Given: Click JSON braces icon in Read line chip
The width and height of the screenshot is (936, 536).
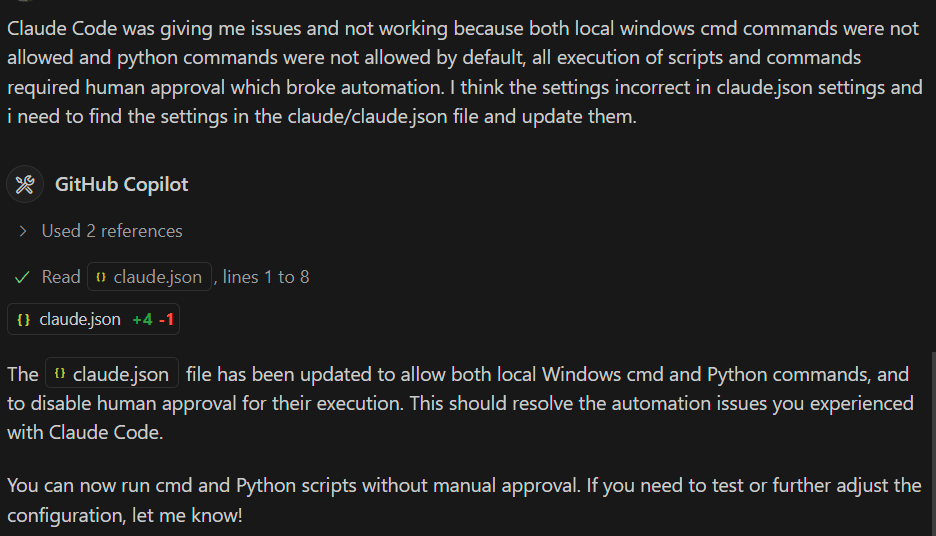Looking at the screenshot, I should [101, 277].
